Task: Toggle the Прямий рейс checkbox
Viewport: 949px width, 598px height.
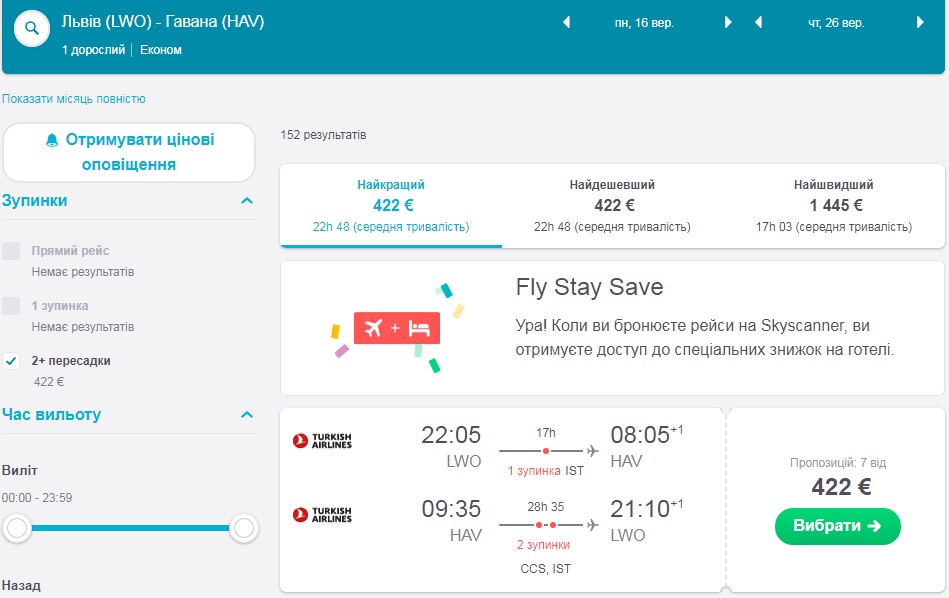Action: coord(11,251)
